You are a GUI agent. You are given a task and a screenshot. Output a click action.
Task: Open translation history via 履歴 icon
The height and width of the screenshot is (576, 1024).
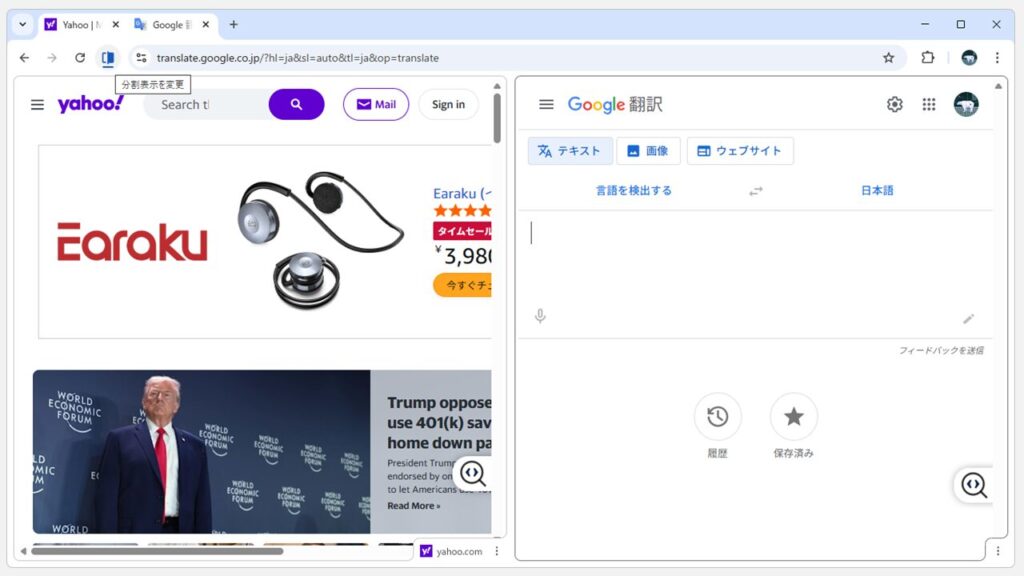[x=718, y=417]
